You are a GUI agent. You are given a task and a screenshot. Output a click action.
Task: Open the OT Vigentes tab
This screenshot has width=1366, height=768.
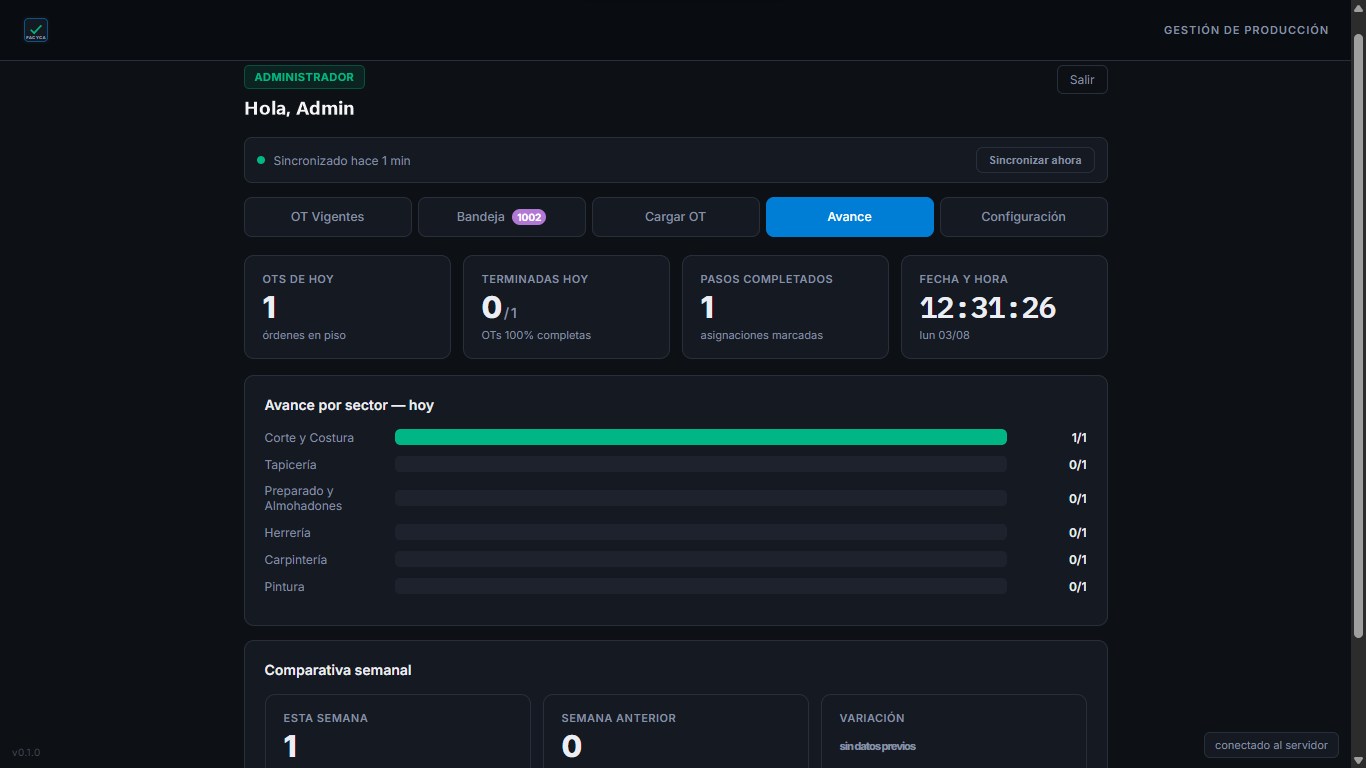pyautogui.click(x=328, y=217)
